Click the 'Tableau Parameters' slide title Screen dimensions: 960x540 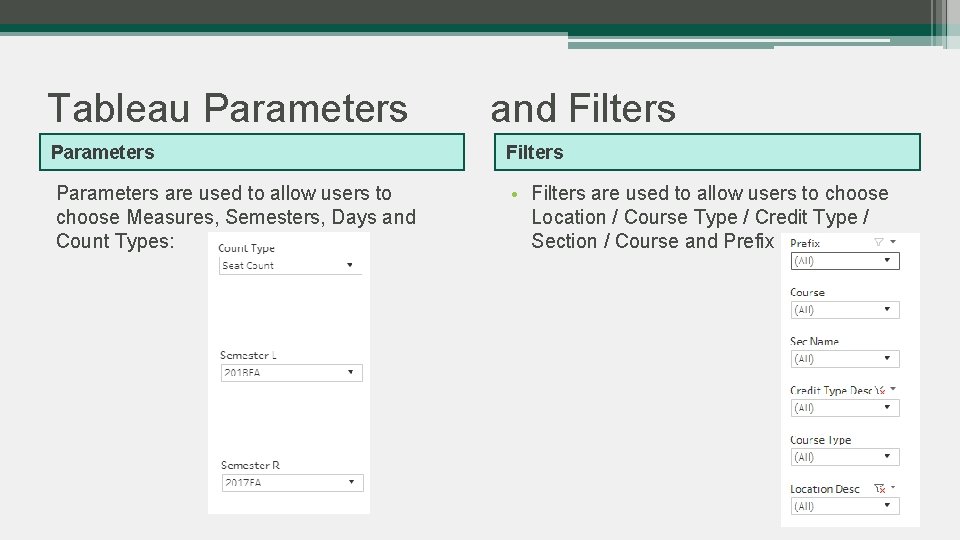(228, 108)
